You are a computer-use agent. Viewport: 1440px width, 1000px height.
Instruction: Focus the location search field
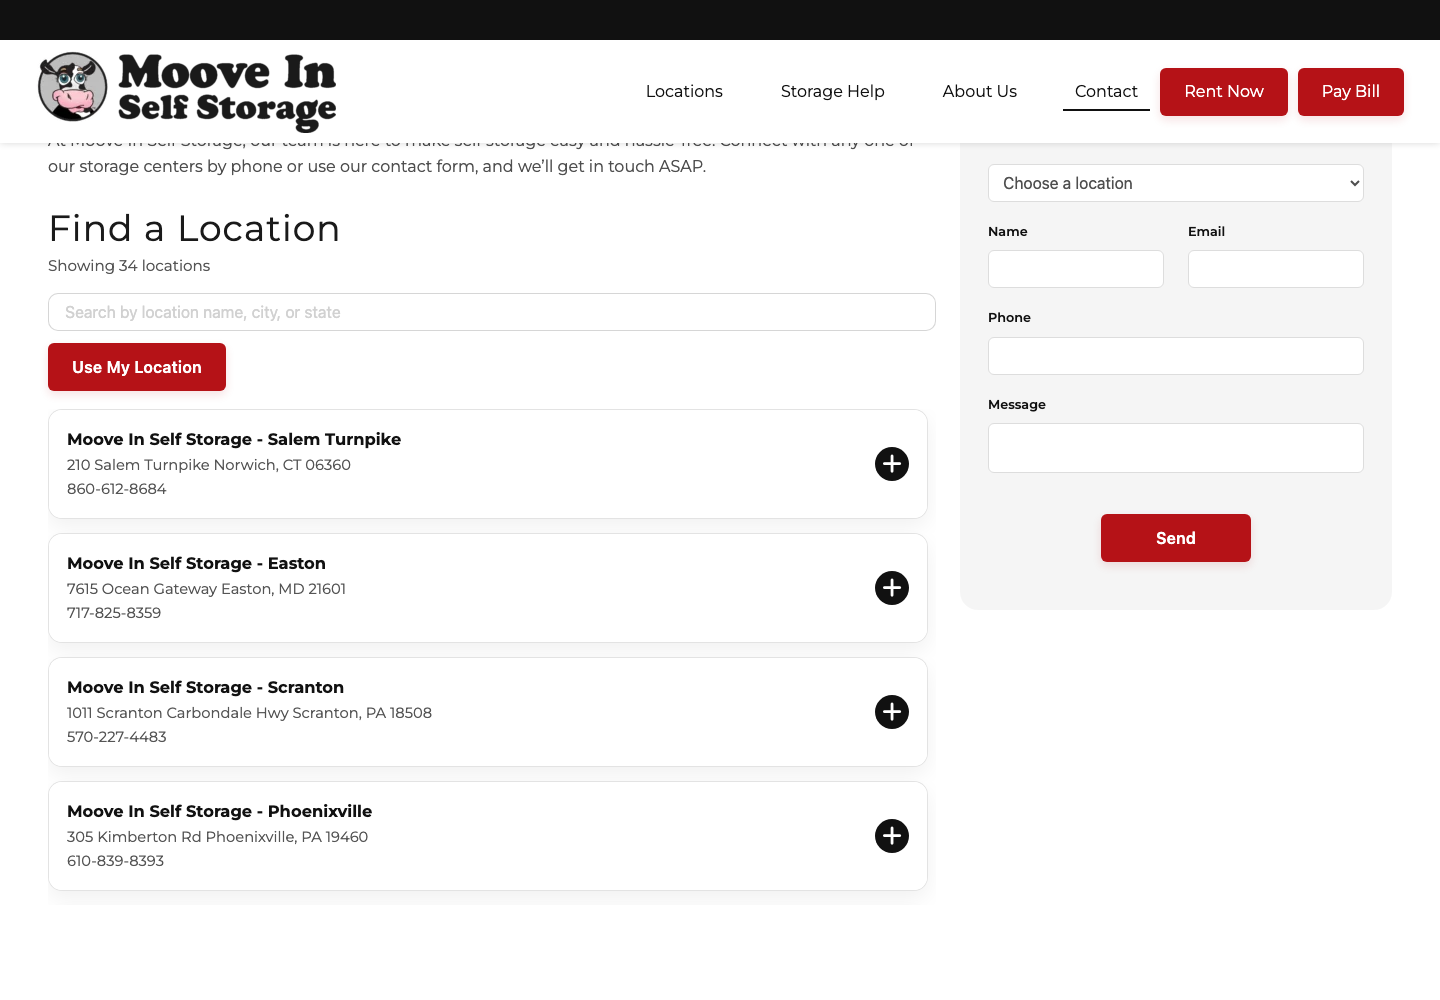pos(492,312)
